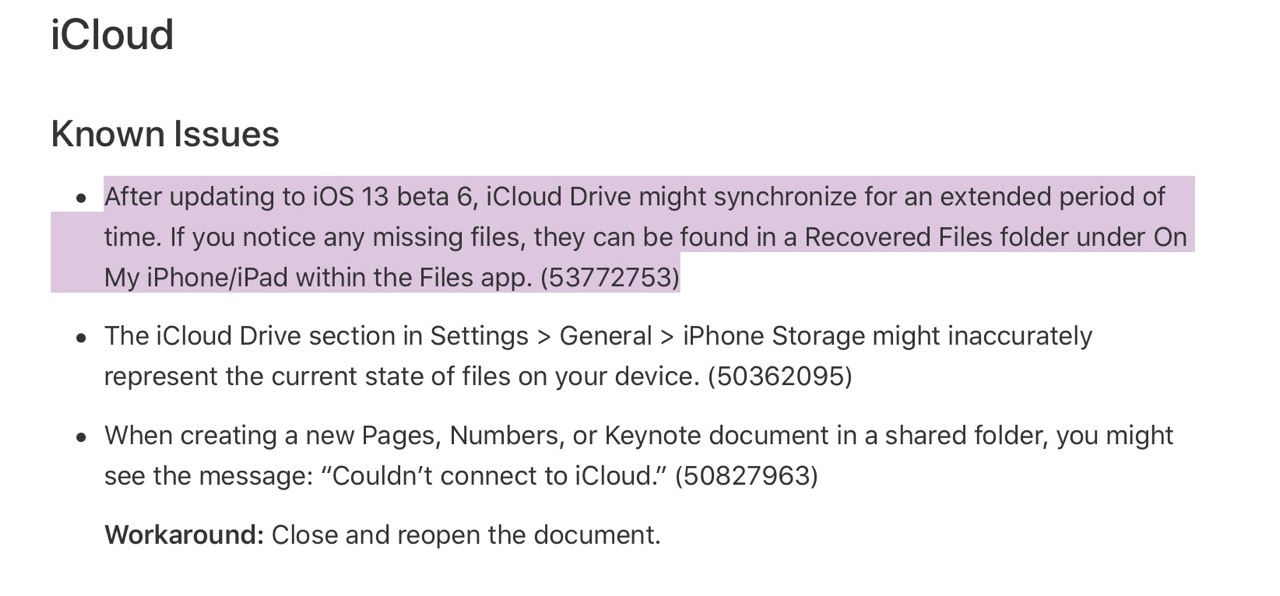Click the bold Workaround label
This screenshot has width=1280, height=596.
coord(184,534)
